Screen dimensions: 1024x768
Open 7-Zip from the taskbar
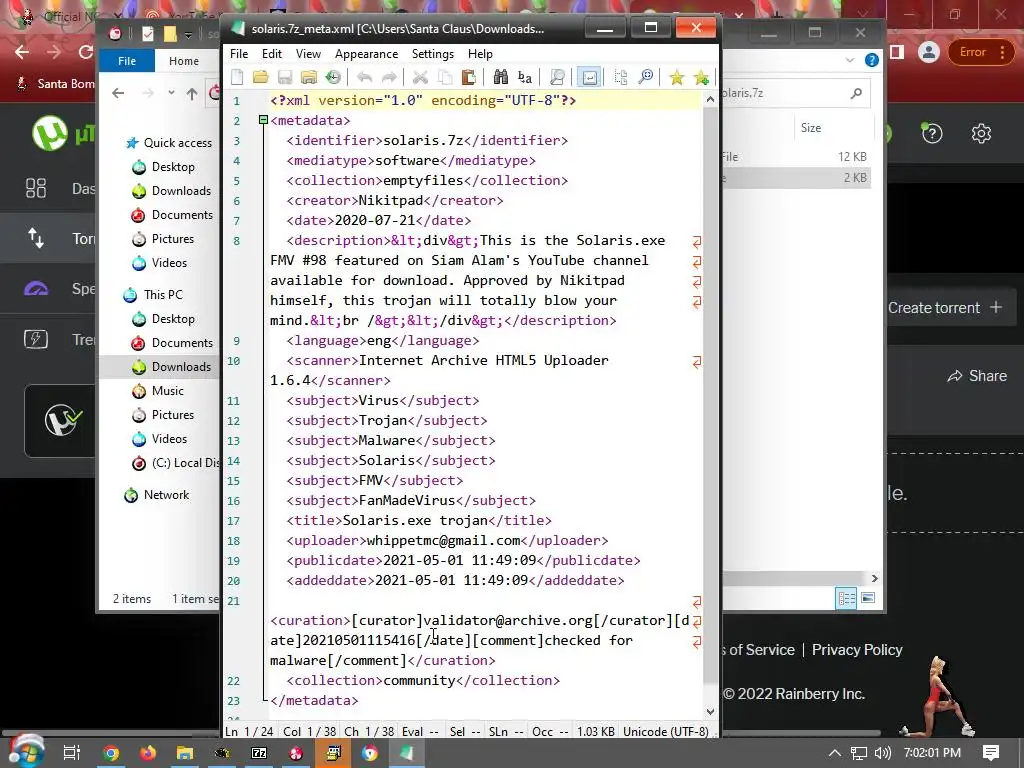tap(259, 753)
